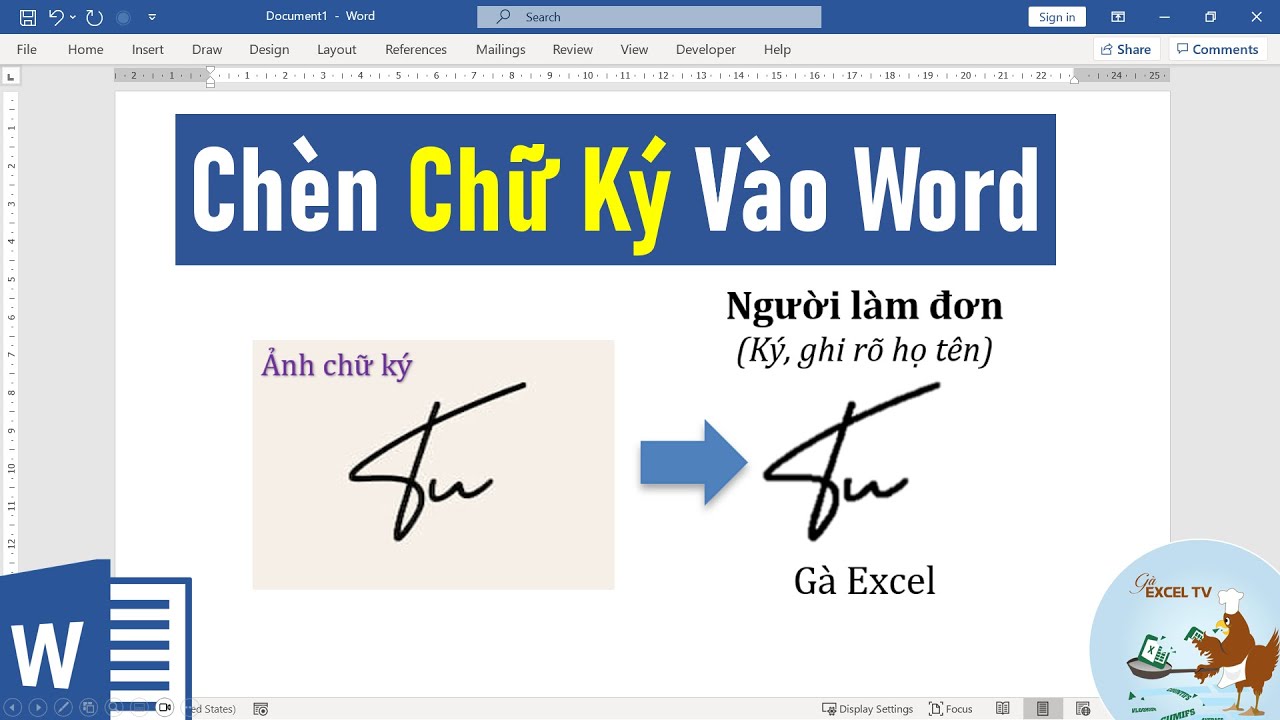
Task: Select the 'Chèn Chữ Ký Vào Word' banner
Action: (x=615, y=189)
